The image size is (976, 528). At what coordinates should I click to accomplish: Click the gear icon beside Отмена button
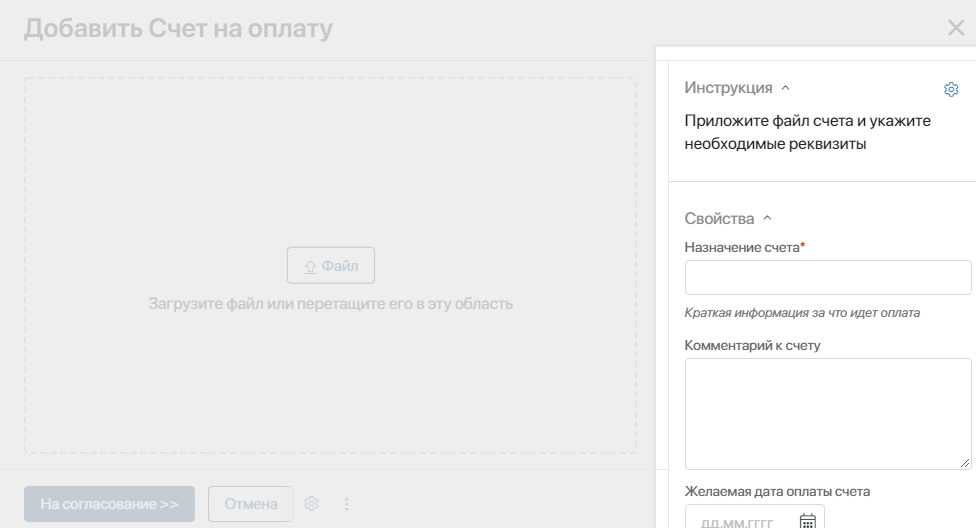click(x=311, y=504)
